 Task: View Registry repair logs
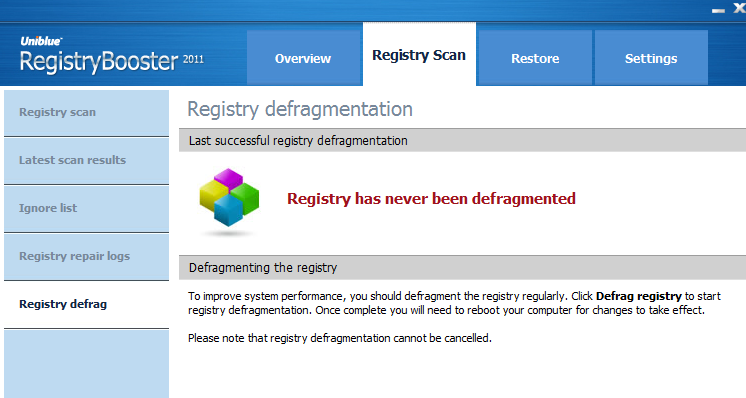click(x=86, y=257)
